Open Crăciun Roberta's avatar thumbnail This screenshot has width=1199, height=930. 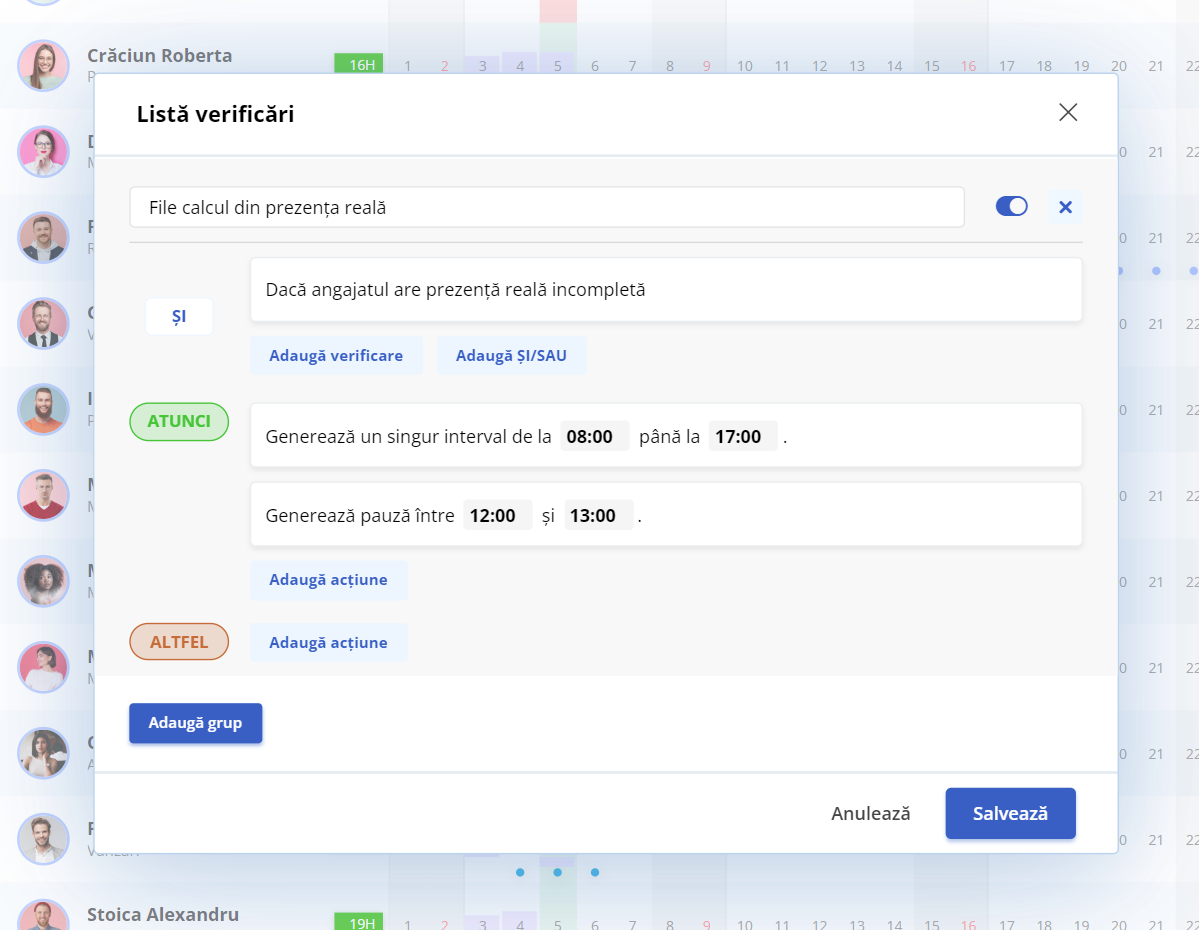click(44, 66)
